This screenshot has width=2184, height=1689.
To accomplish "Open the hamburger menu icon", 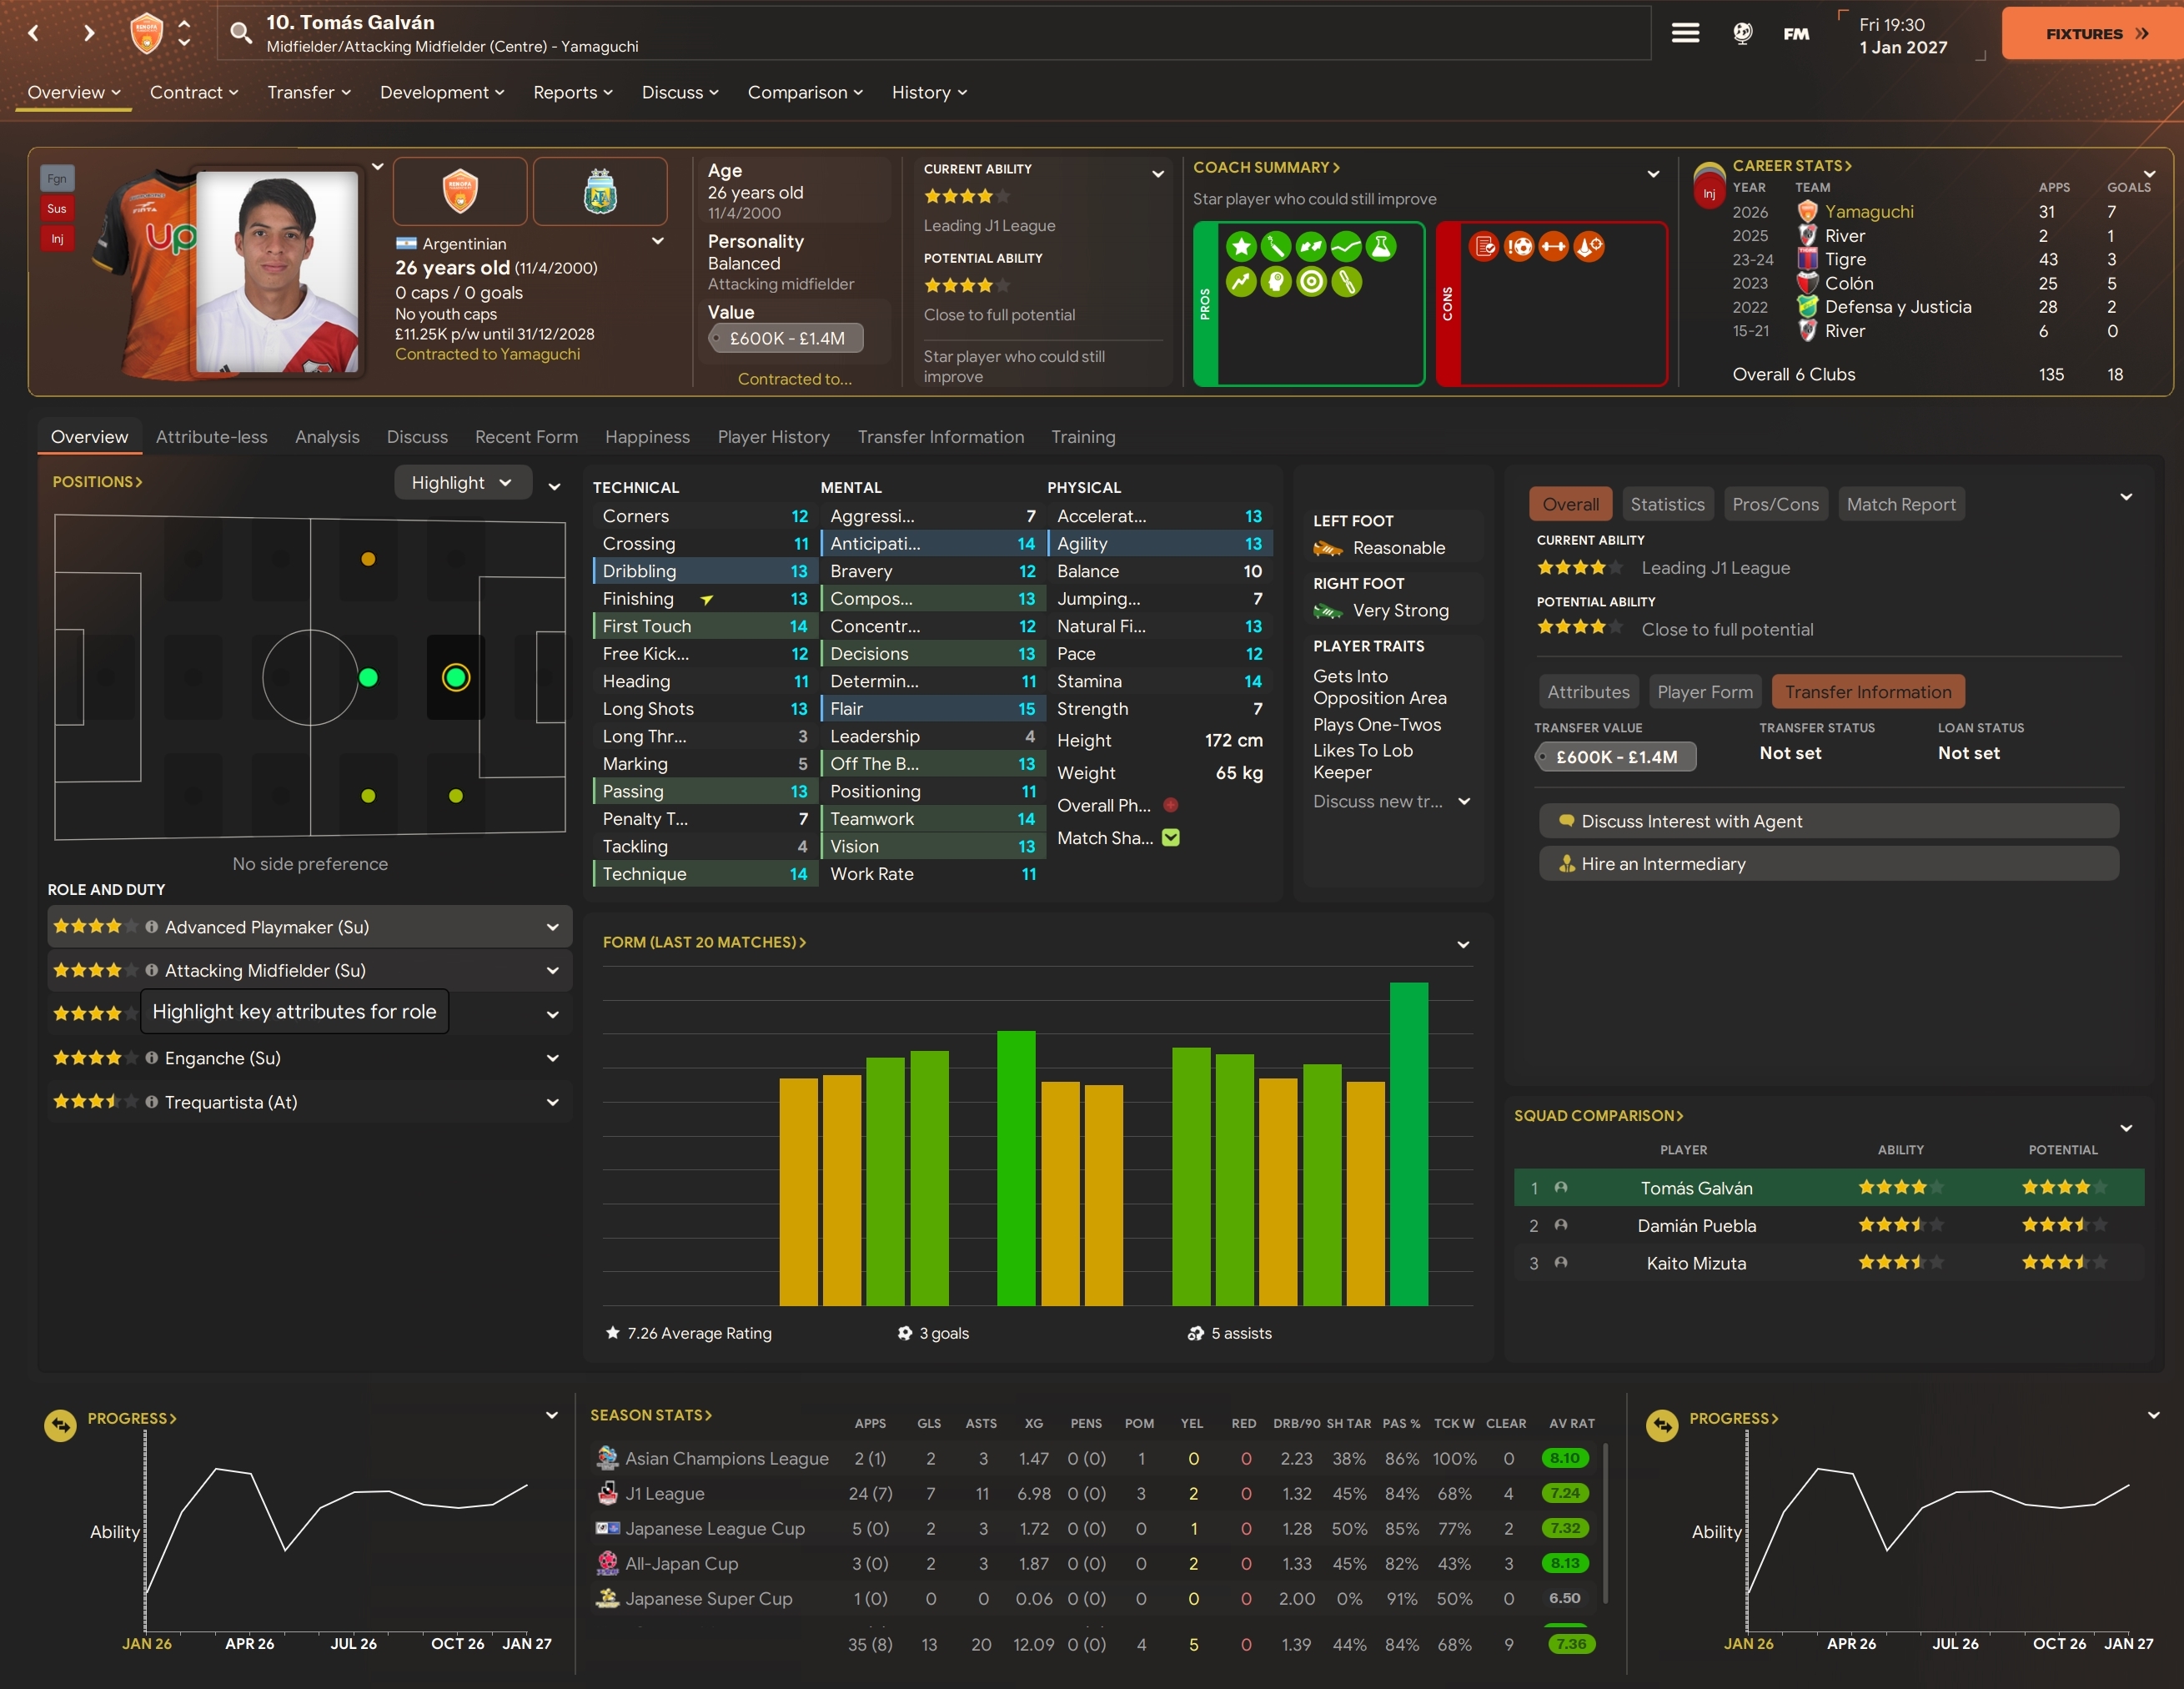I will pos(1685,33).
